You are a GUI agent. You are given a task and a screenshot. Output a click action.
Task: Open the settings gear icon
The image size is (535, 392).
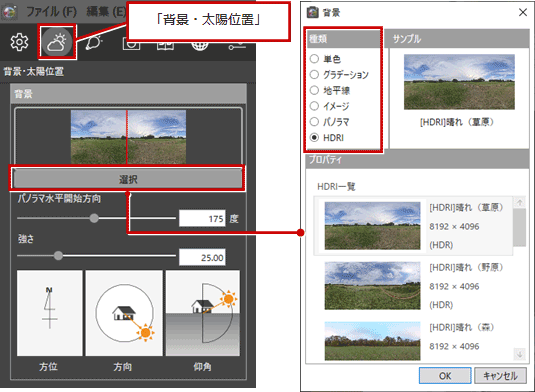(19, 42)
